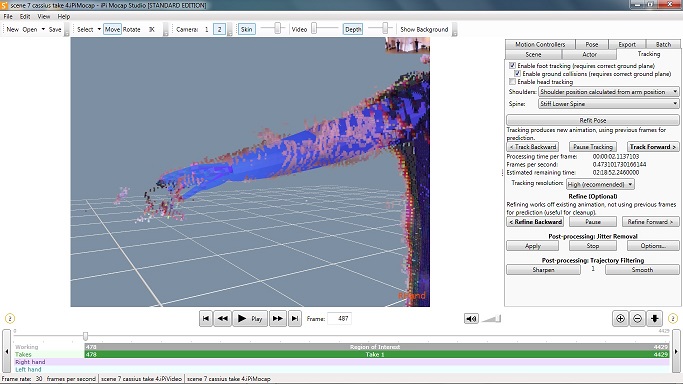Click Track Forward

pyautogui.click(x=653, y=147)
